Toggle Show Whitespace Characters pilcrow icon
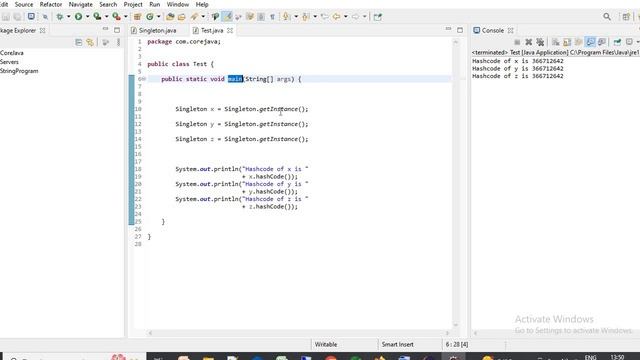 click(272, 17)
